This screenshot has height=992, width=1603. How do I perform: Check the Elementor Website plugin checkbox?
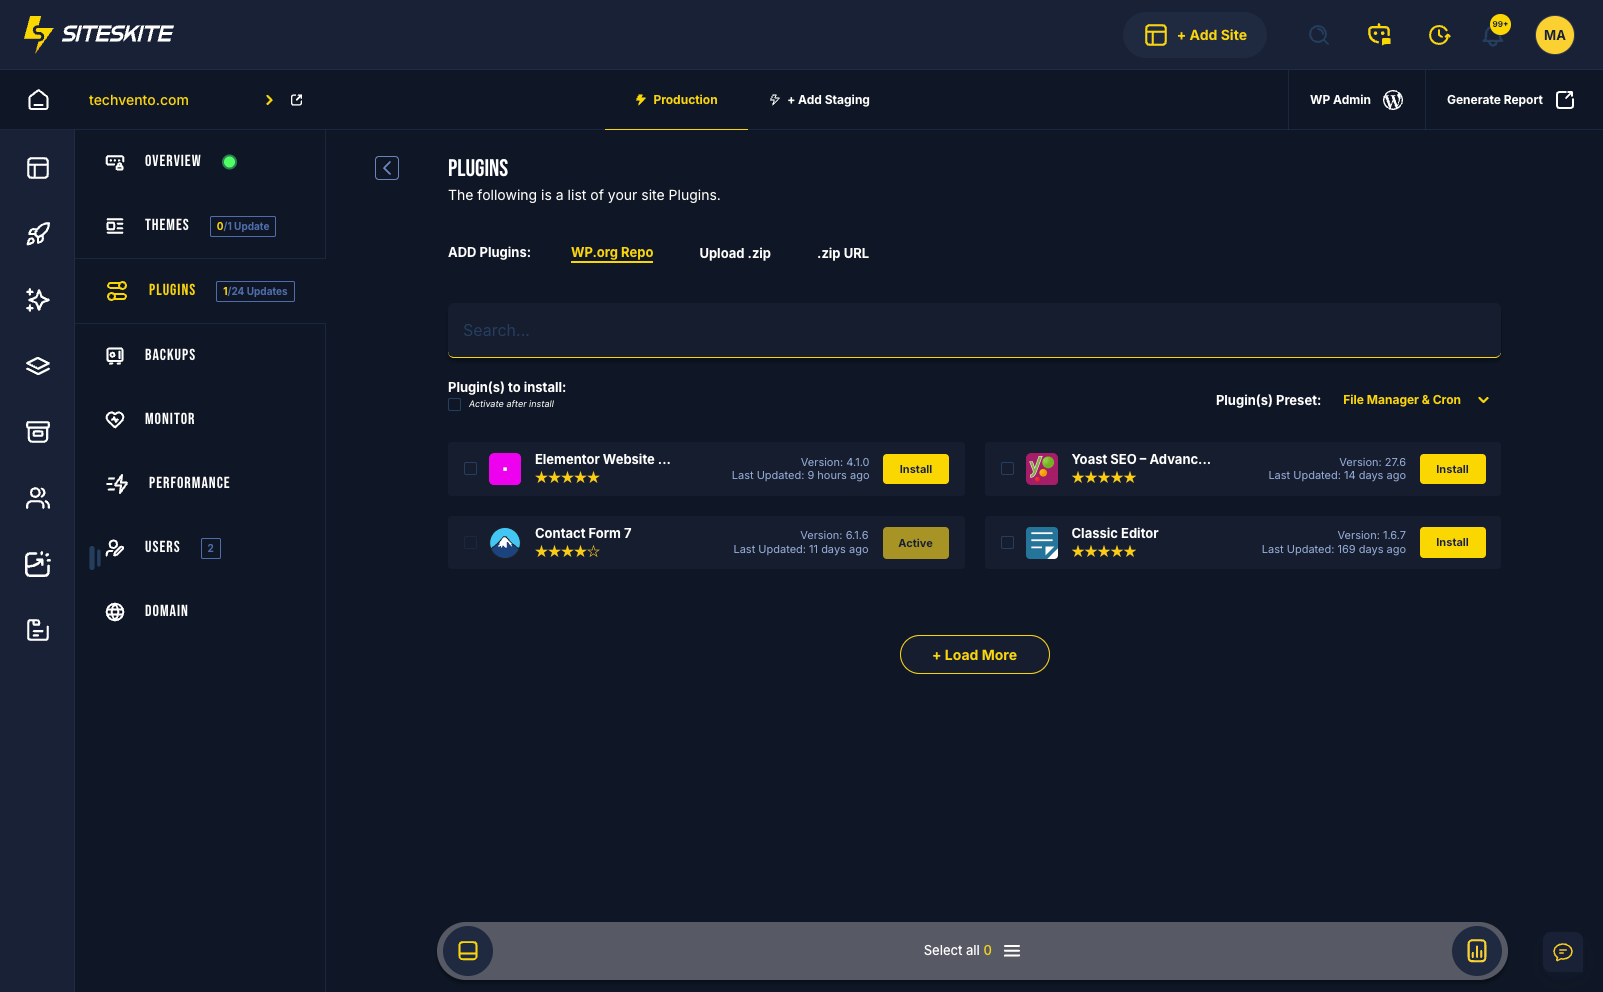click(470, 469)
